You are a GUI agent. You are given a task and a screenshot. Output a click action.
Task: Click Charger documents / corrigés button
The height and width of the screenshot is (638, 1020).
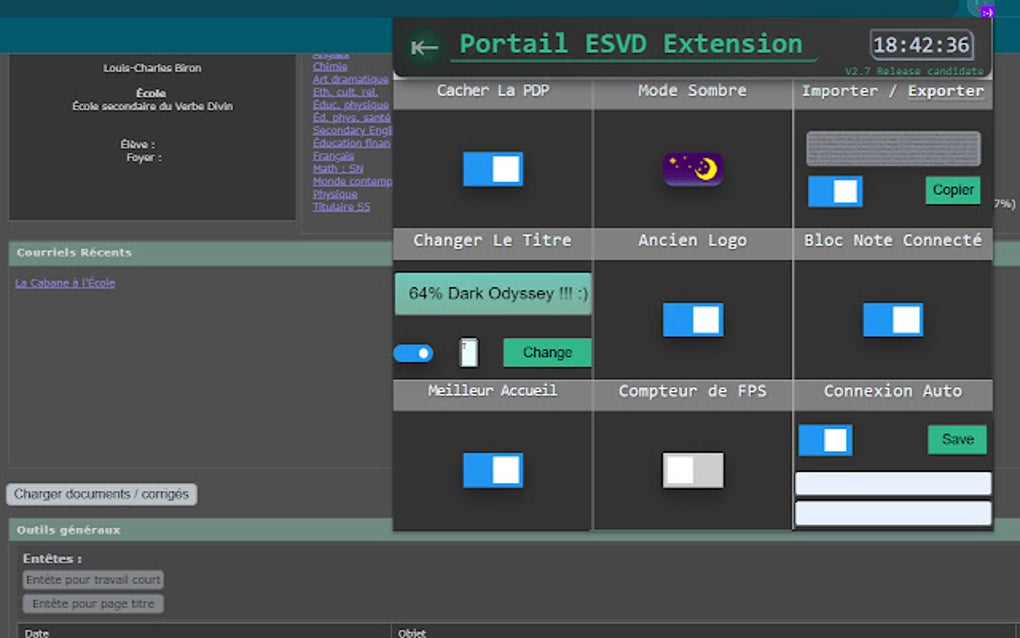pos(101,494)
